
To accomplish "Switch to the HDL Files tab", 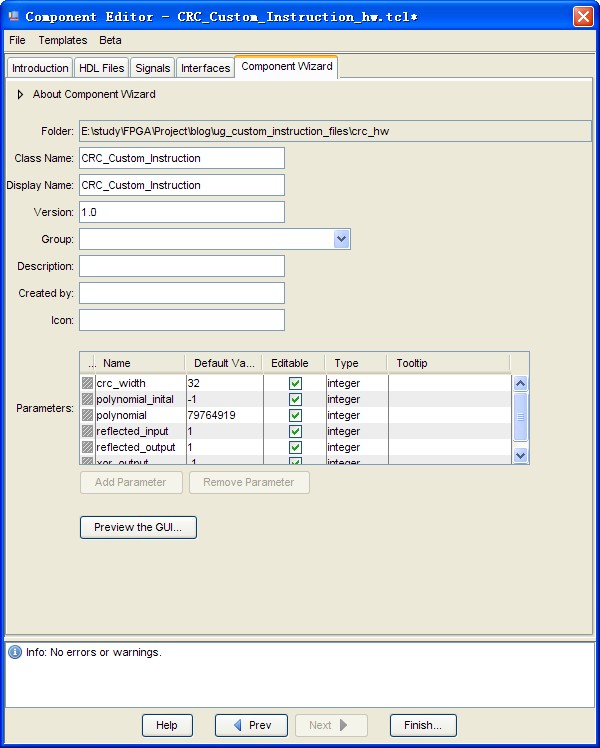I will click(101, 68).
